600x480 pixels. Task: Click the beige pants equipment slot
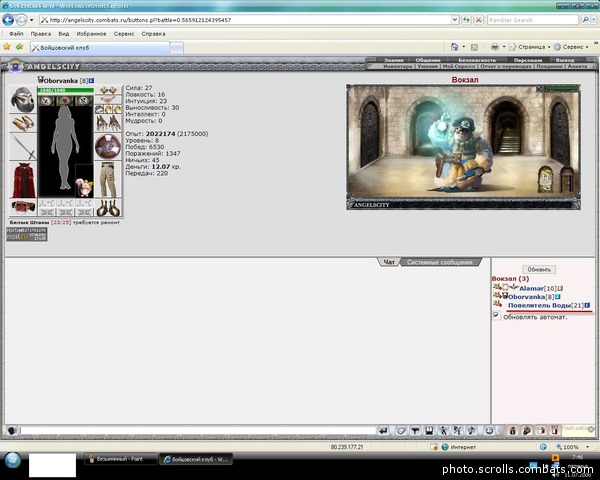(108, 180)
